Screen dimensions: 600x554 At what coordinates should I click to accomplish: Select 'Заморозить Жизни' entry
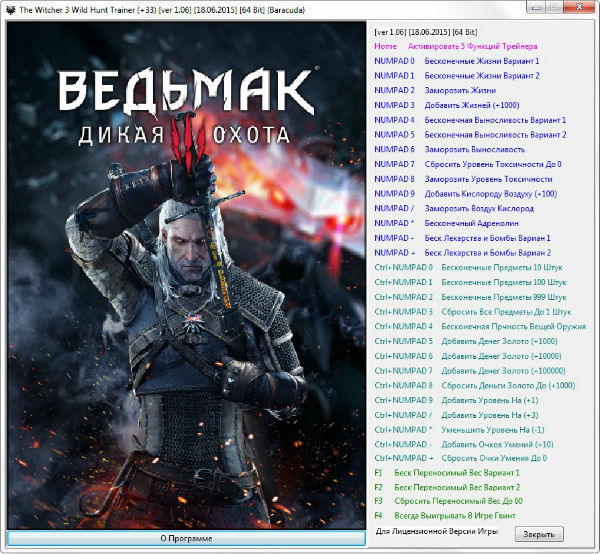click(462, 90)
